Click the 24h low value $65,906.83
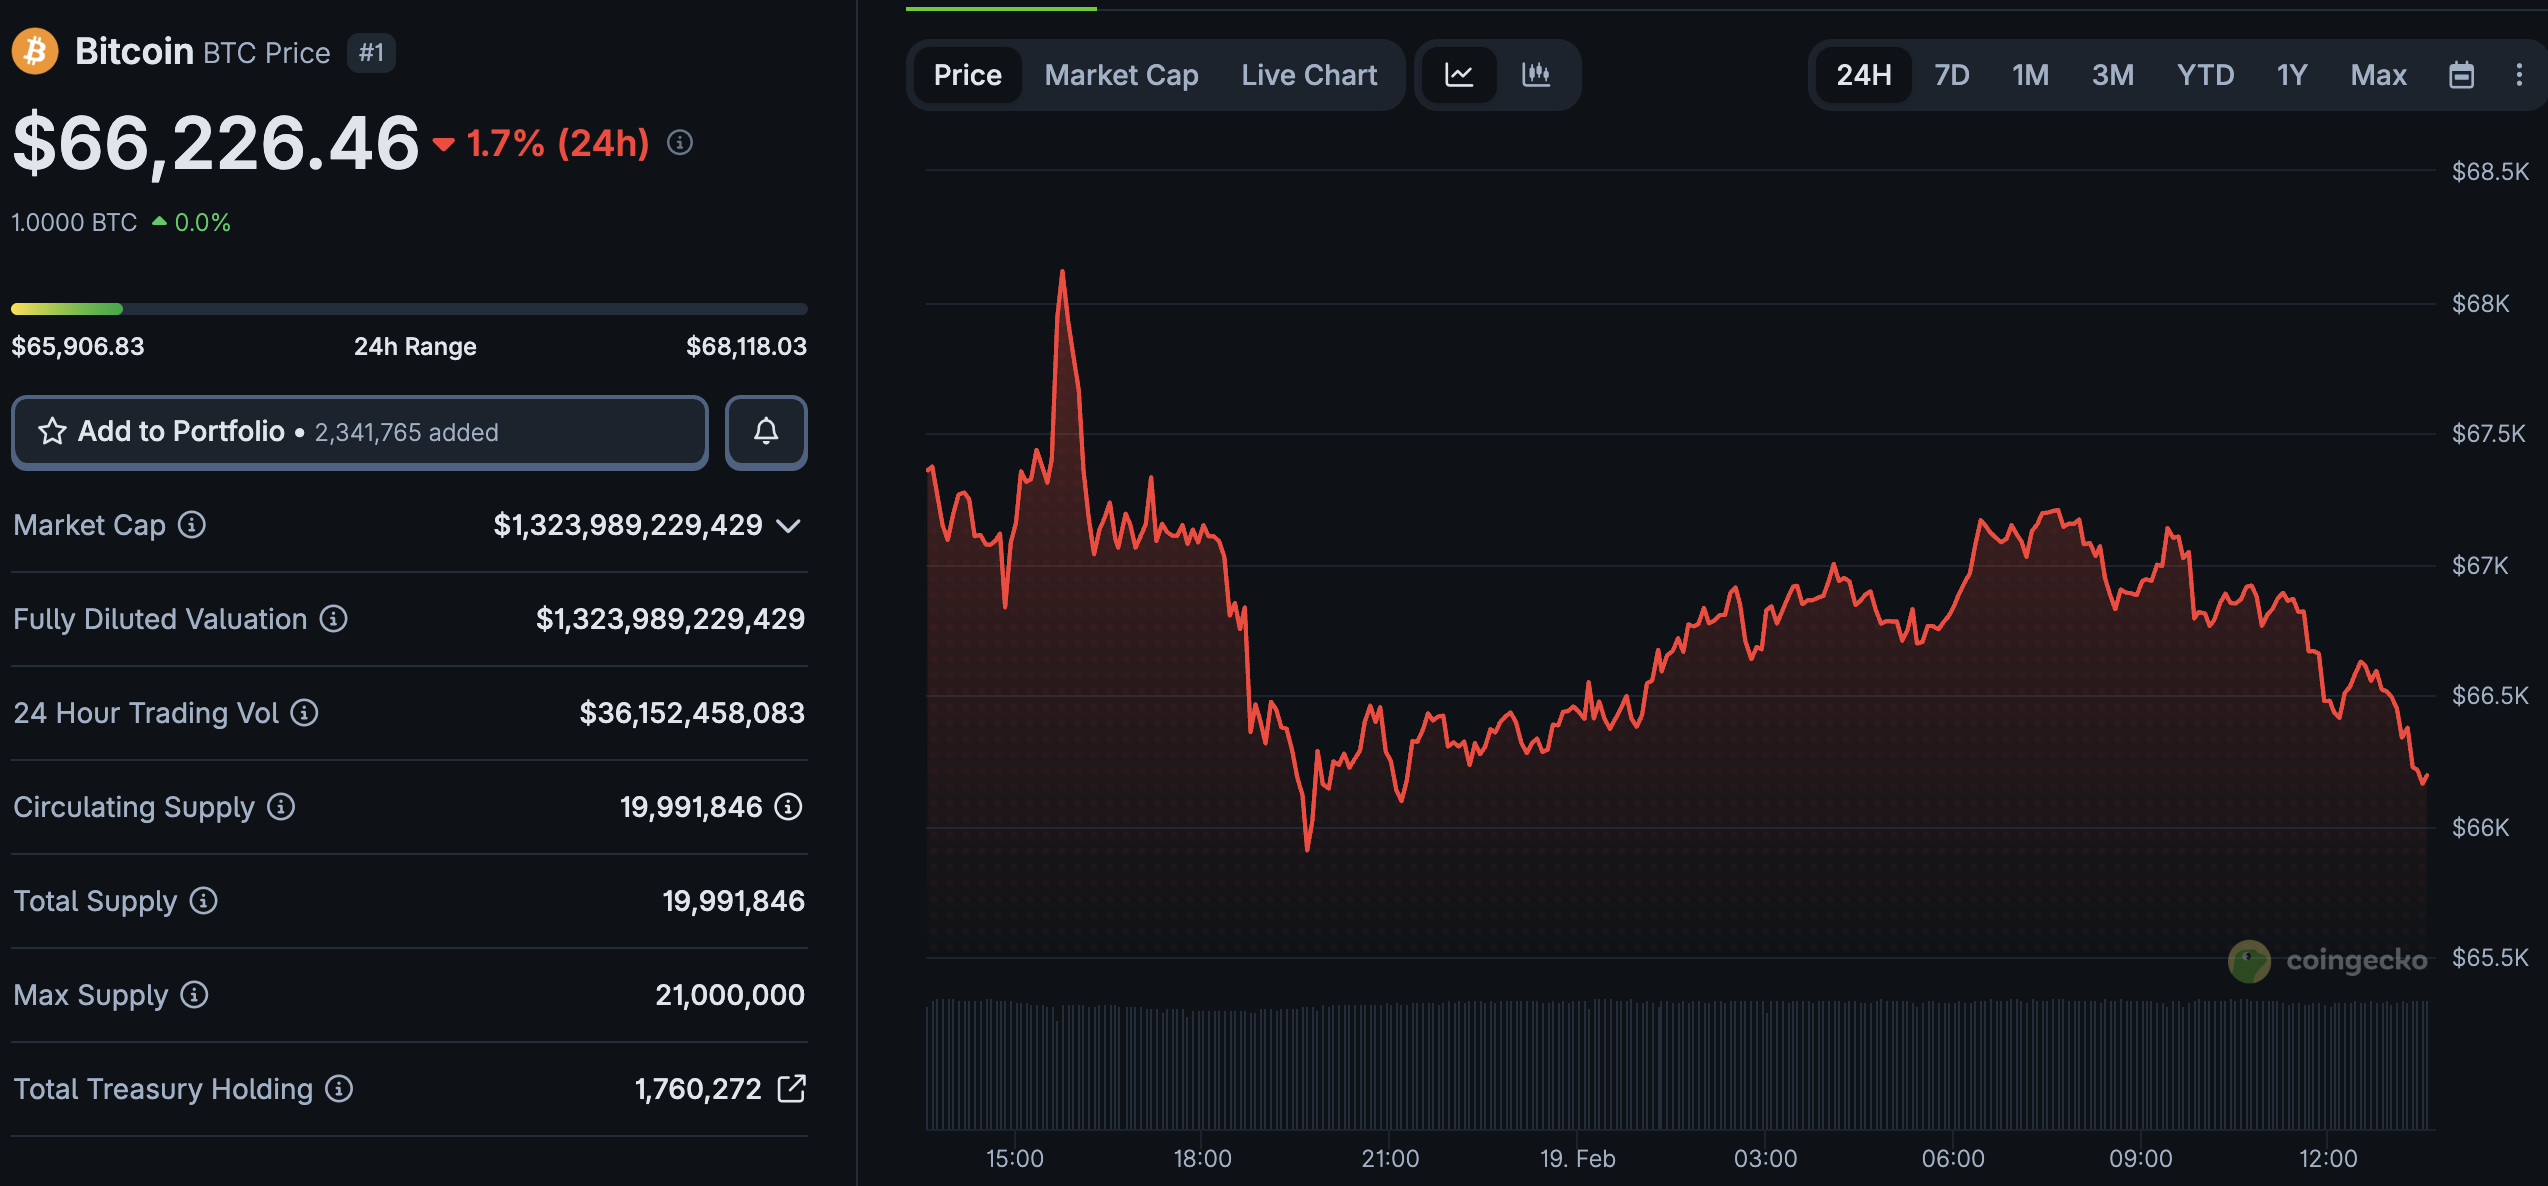The height and width of the screenshot is (1186, 2548). [78, 346]
